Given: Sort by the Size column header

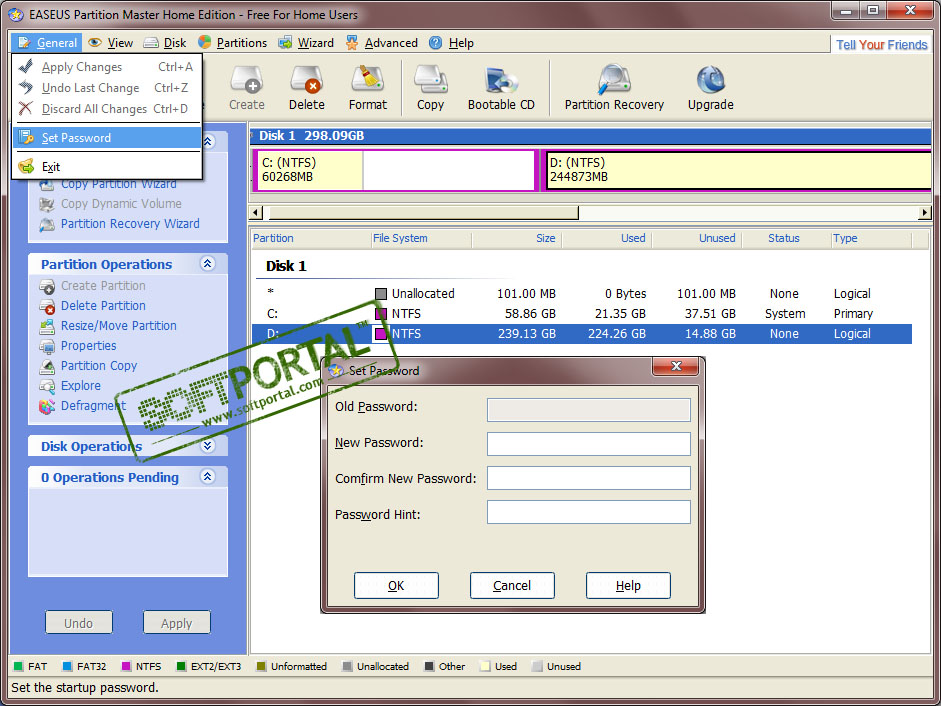Looking at the screenshot, I should (x=517, y=238).
